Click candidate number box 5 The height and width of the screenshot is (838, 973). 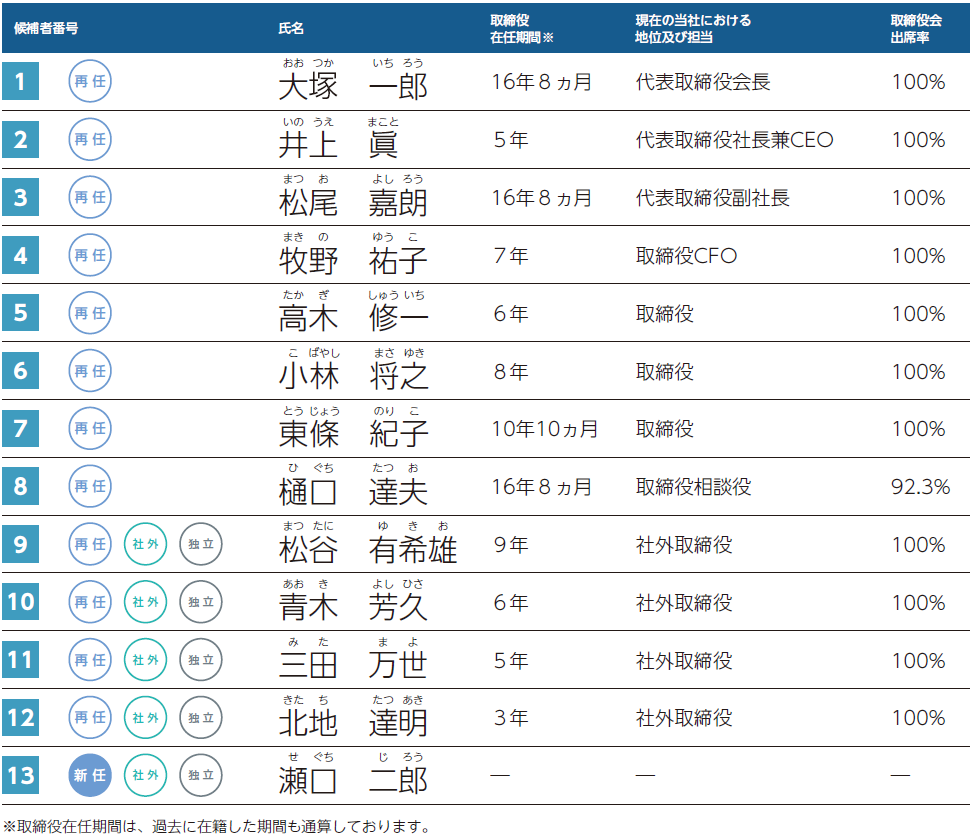(20, 313)
